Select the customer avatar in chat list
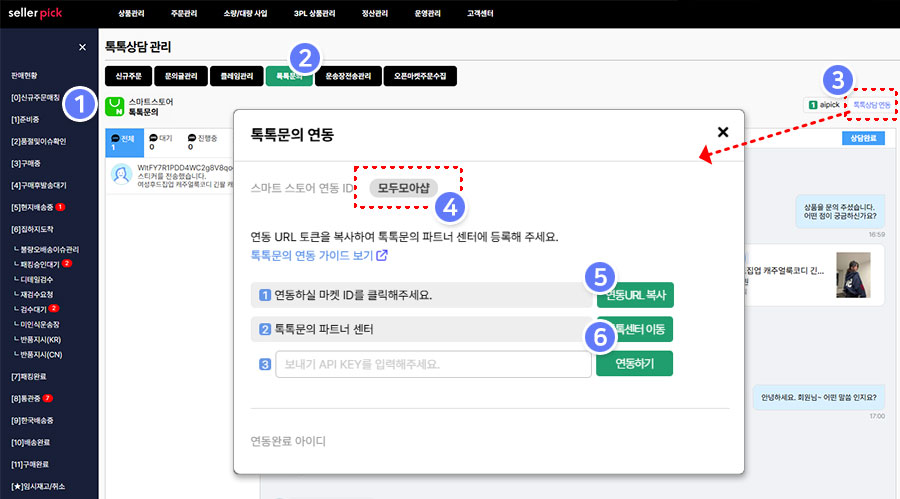 (121, 174)
